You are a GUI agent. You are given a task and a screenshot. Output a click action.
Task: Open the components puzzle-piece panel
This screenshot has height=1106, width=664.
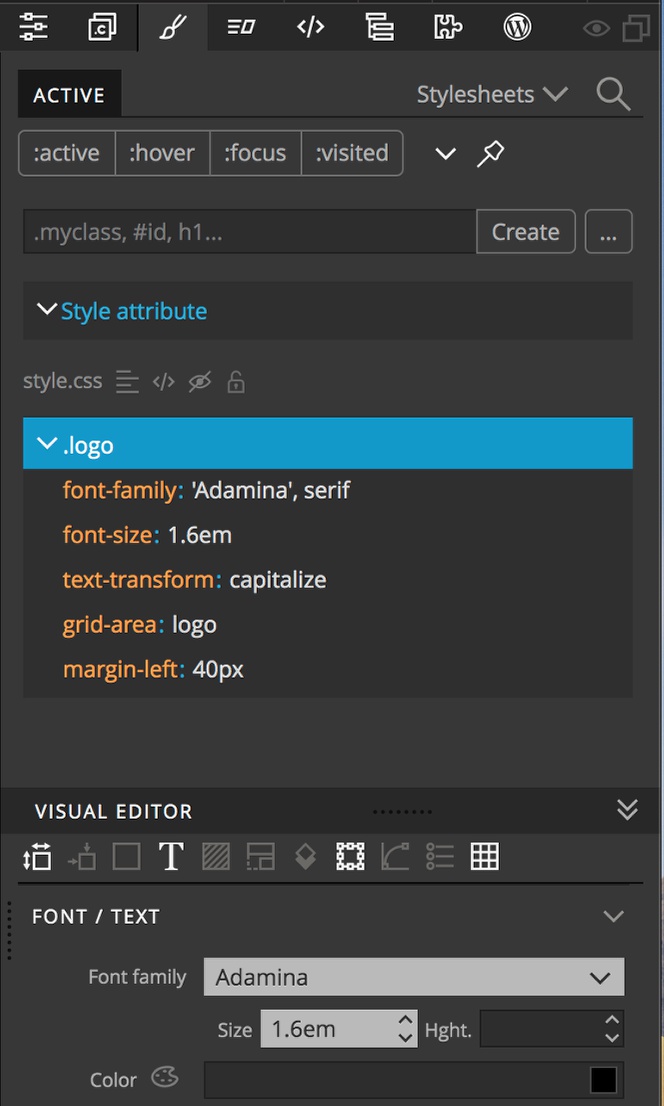448,27
